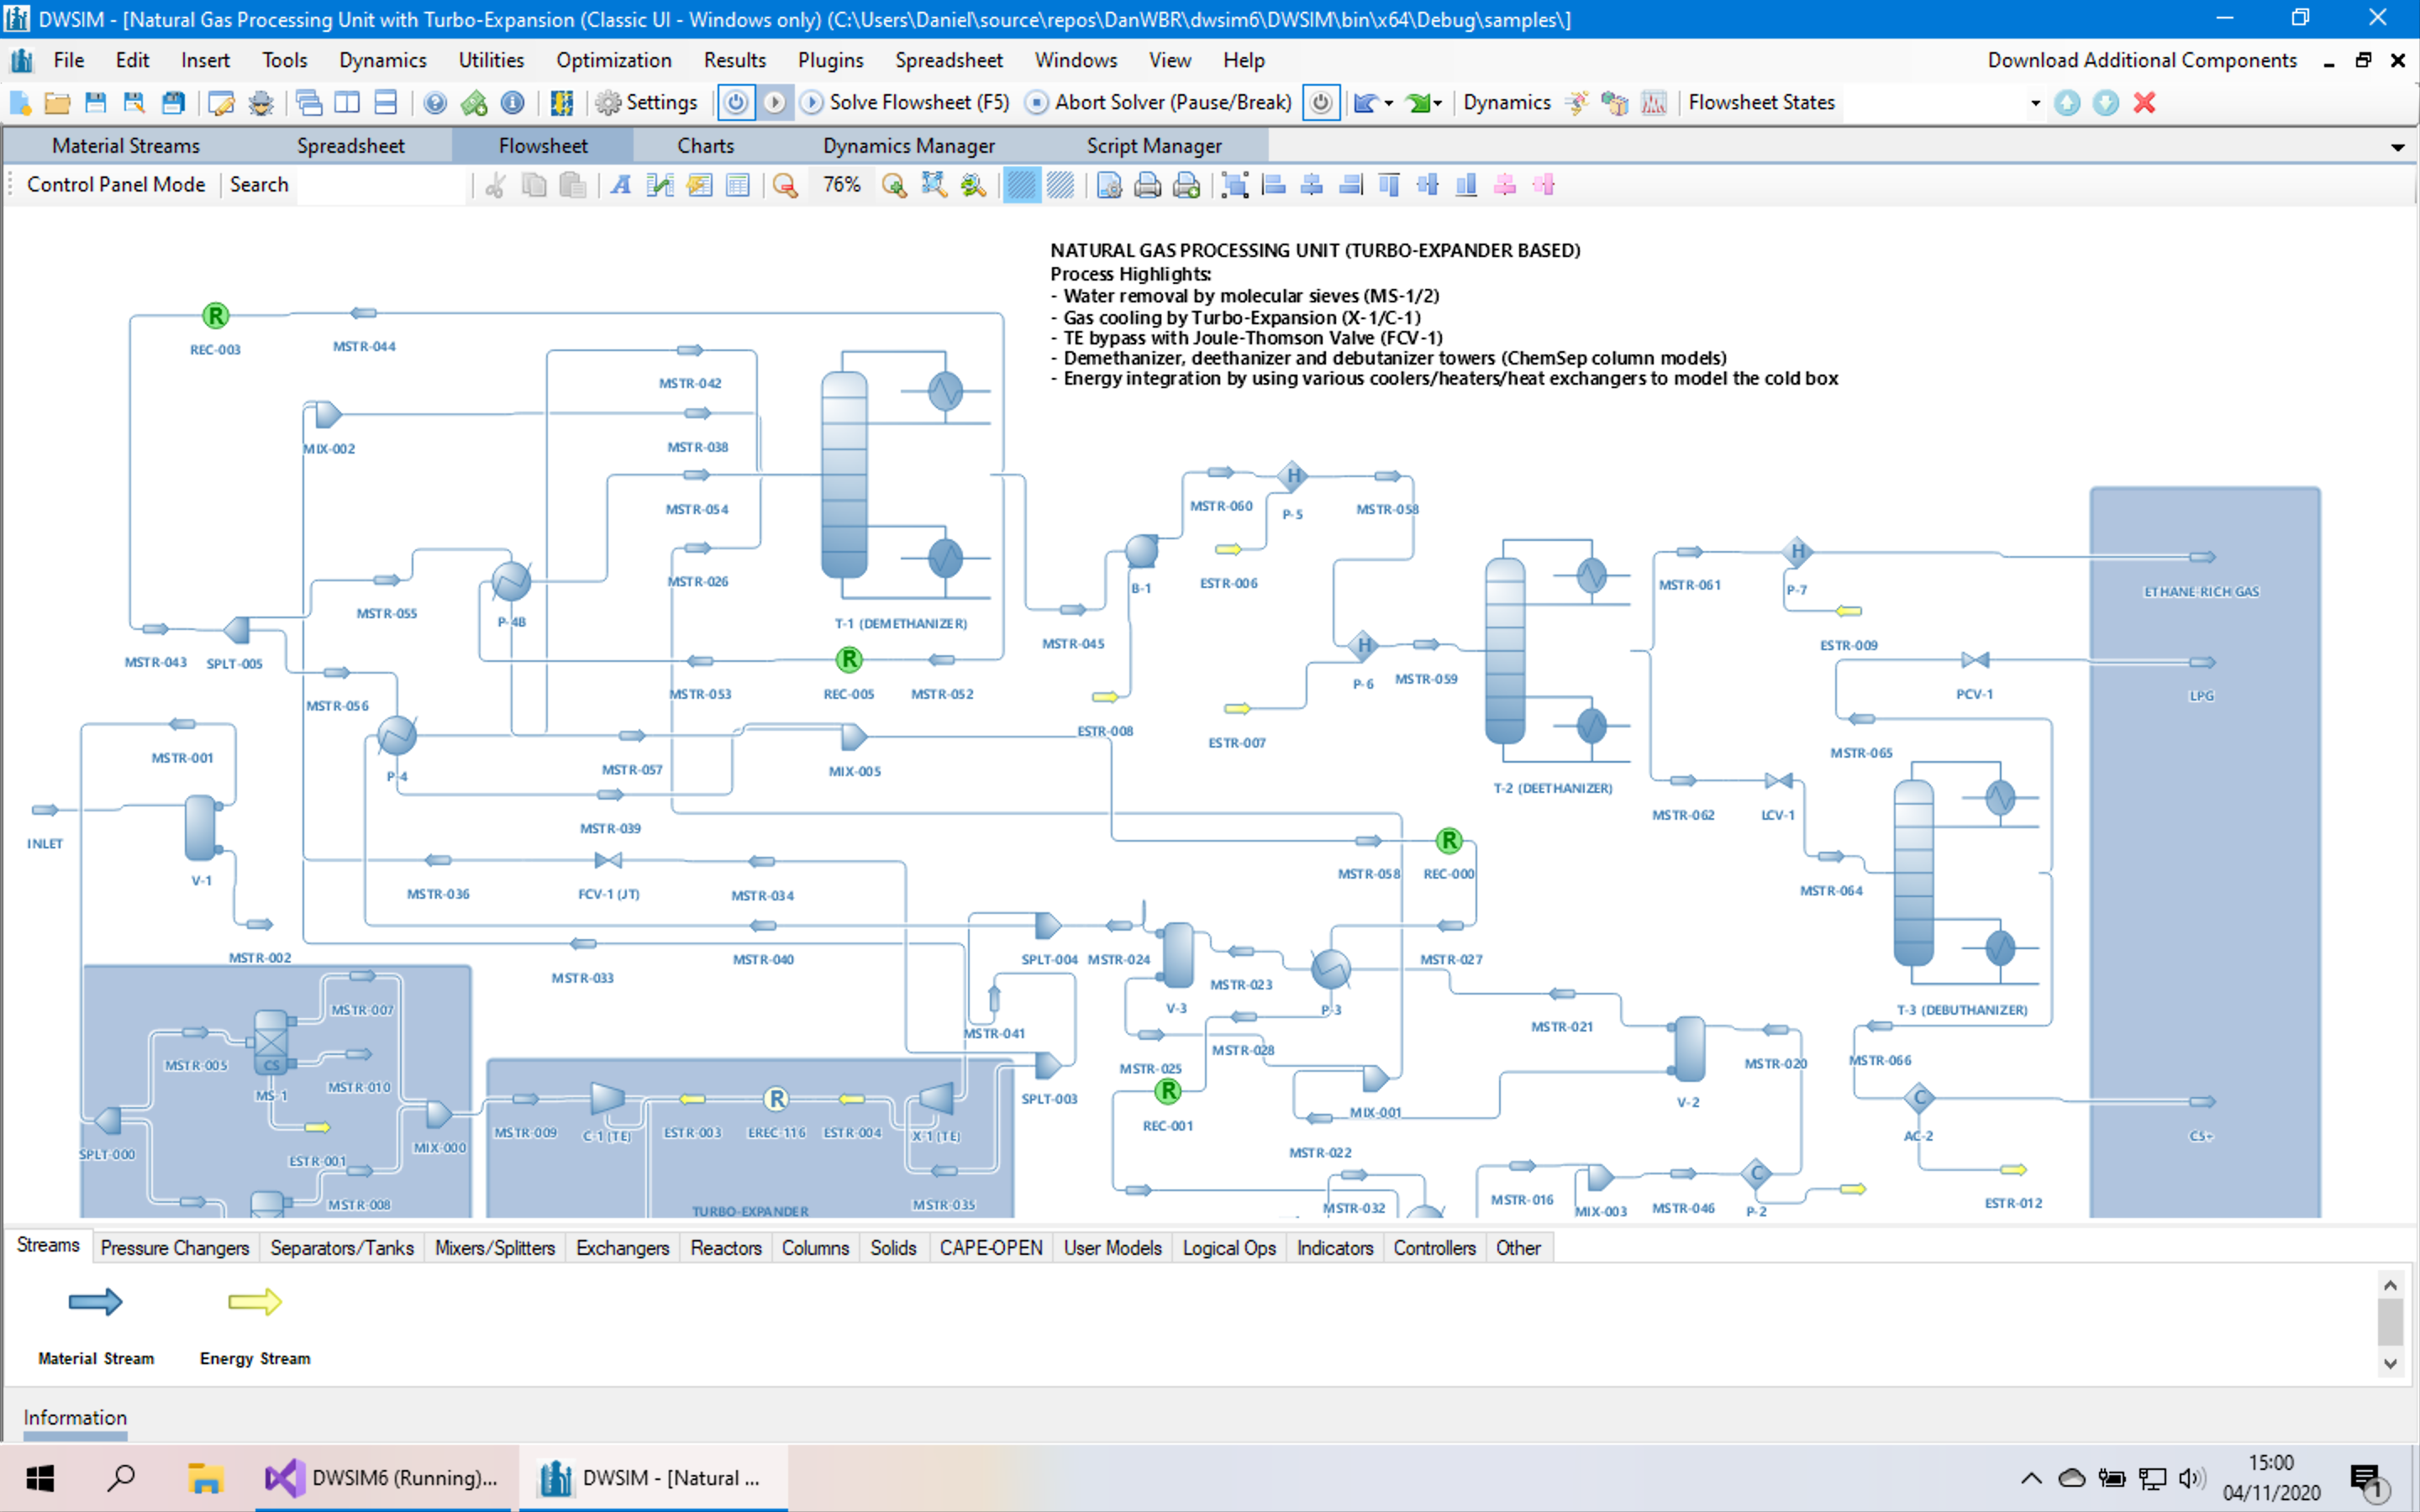Switch to the Exchangers tab

pos(620,1247)
